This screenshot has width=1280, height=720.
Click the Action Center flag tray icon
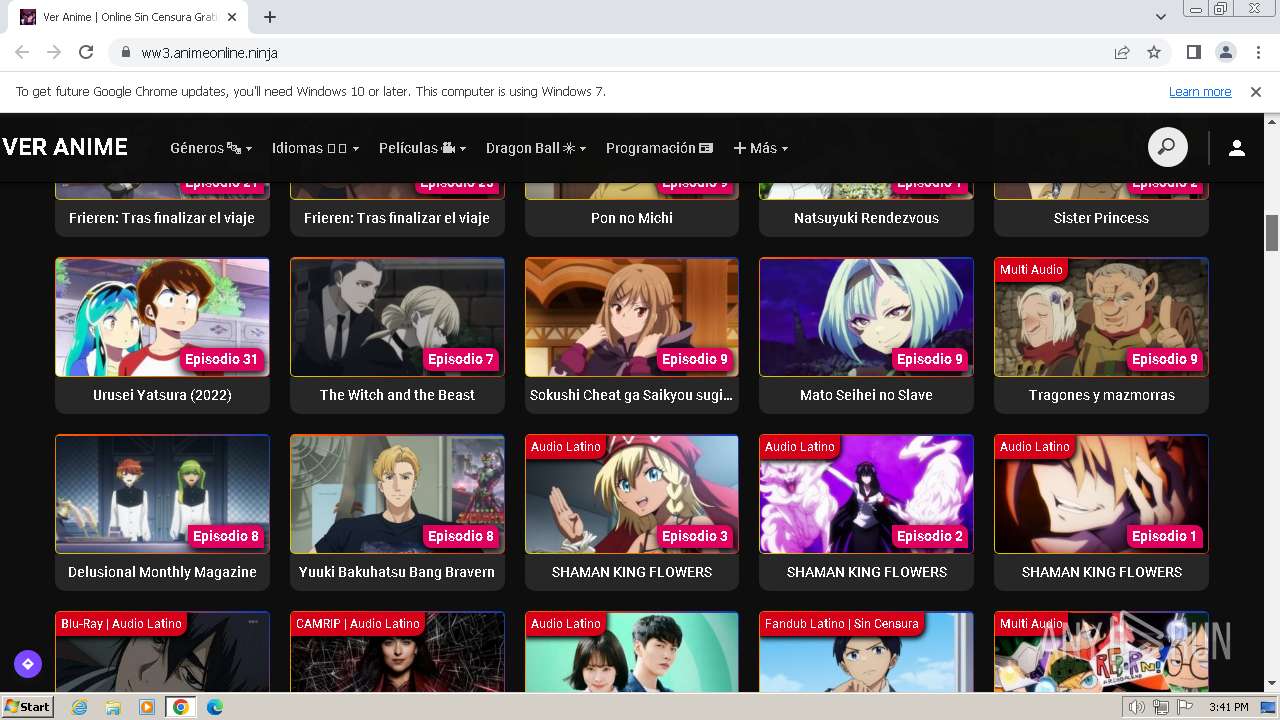point(1185,707)
